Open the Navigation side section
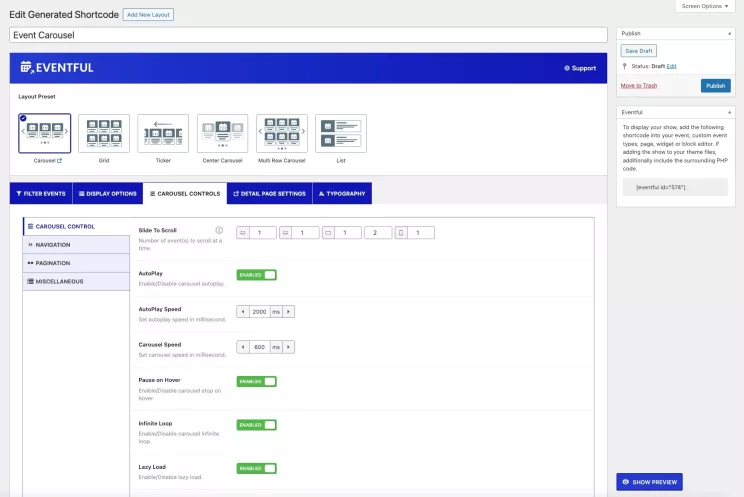744x497 pixels. pos(76,244)
